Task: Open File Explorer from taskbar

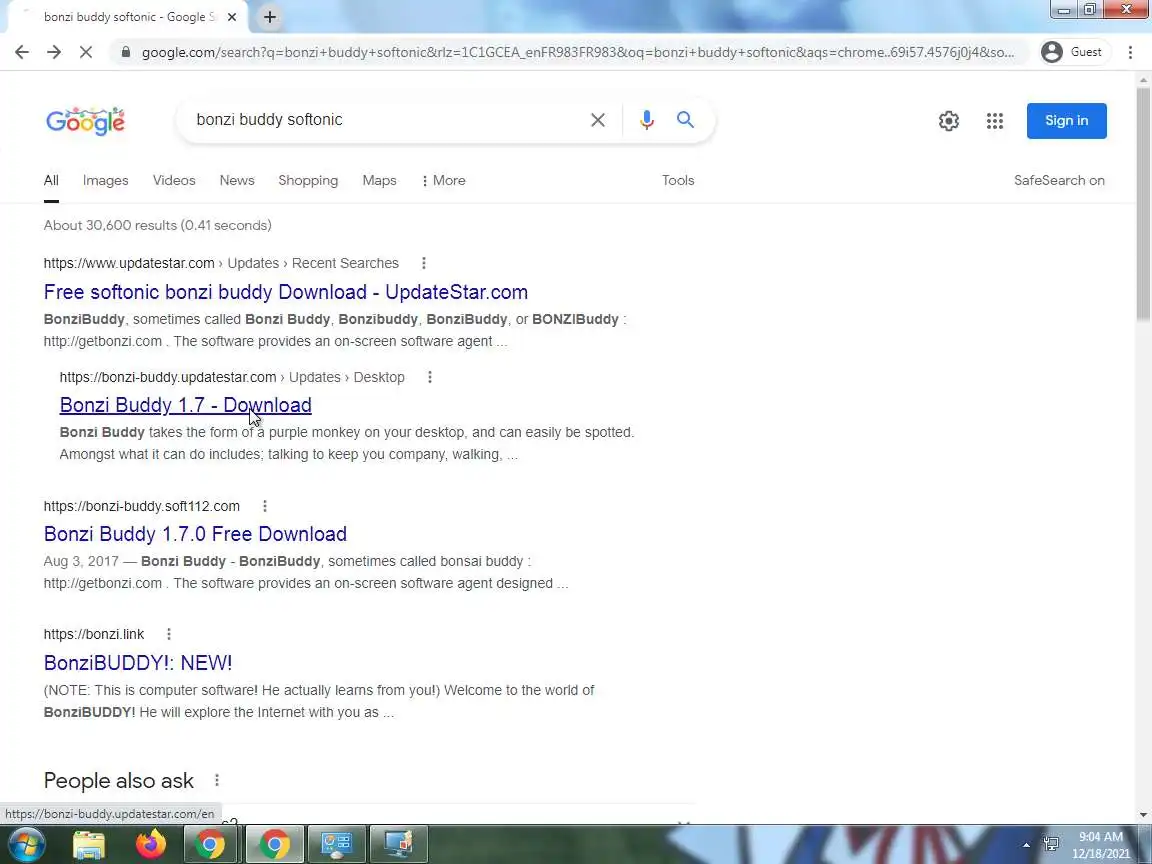Action: click(89, 845)
